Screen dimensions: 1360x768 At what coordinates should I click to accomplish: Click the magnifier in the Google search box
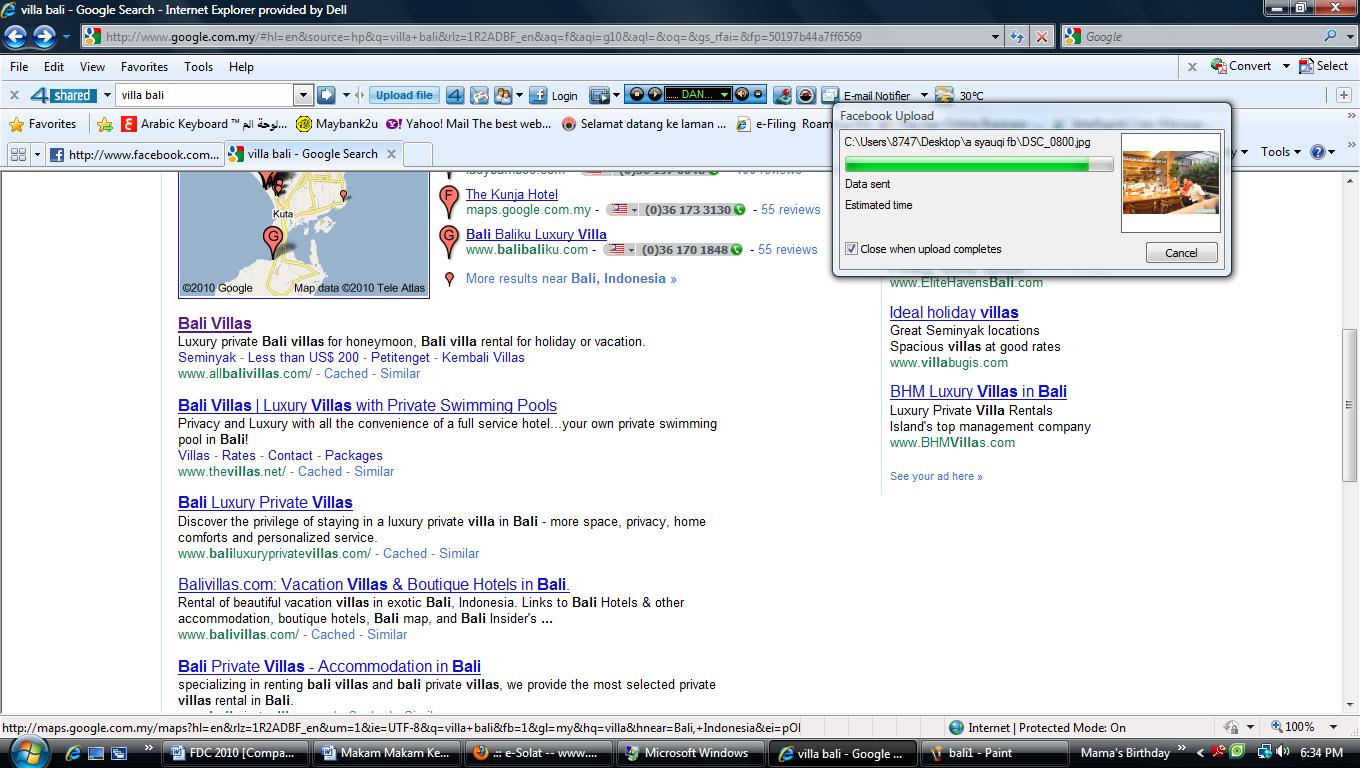1330,36
